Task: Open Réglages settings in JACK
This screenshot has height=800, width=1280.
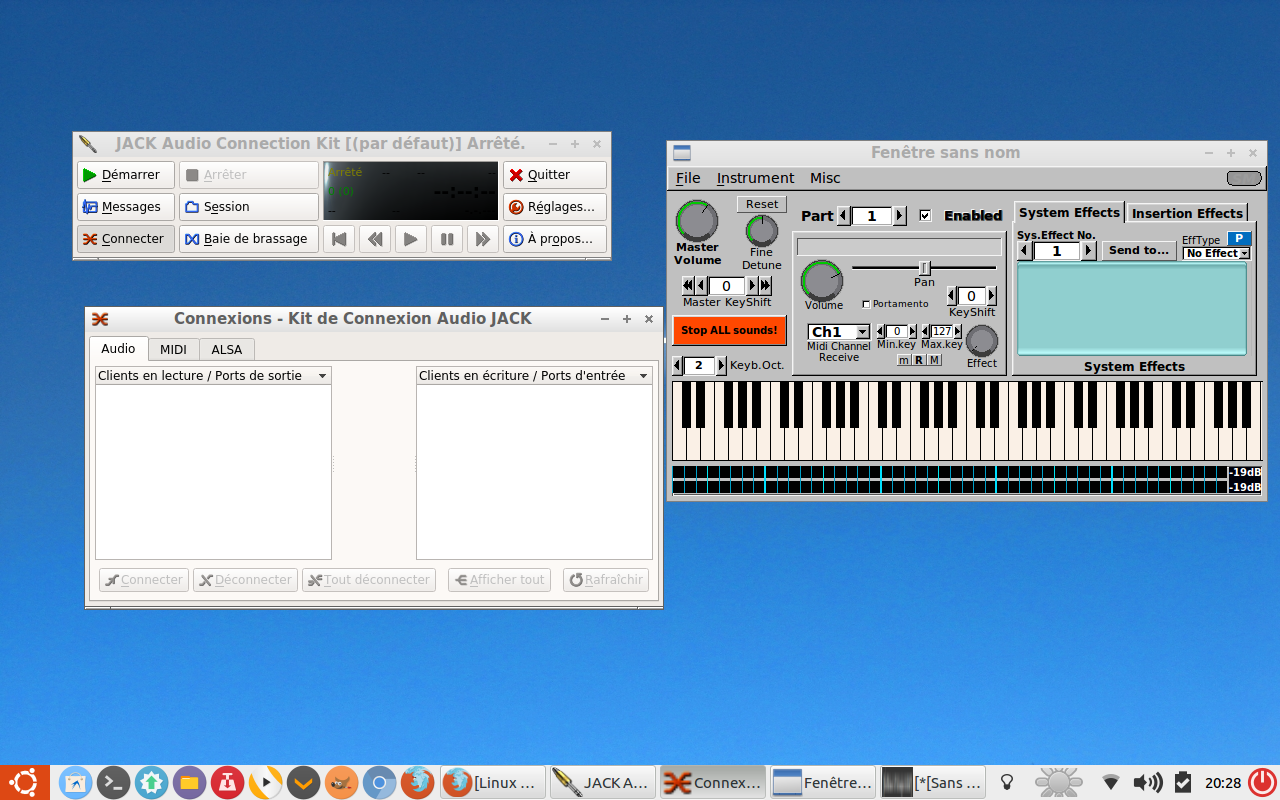Action: click(x=554, y=207)
